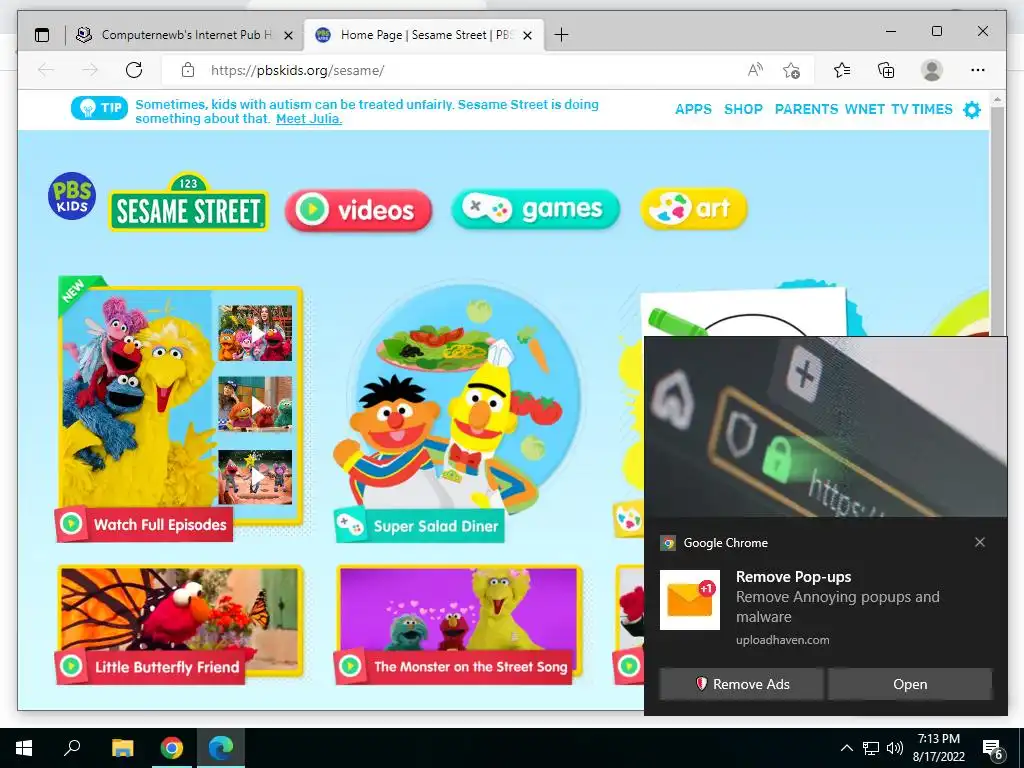The width and height of the screenshot is (1024, 768).
Task: Click Microsoft Edge taskbar icon
Action: click(221, 748)
